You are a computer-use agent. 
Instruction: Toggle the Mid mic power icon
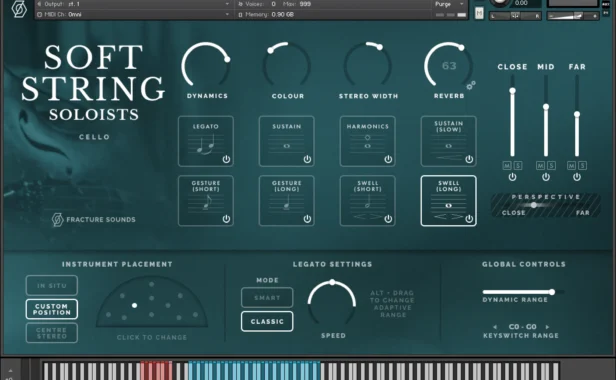pyautogui.click(x=546, y=177)
